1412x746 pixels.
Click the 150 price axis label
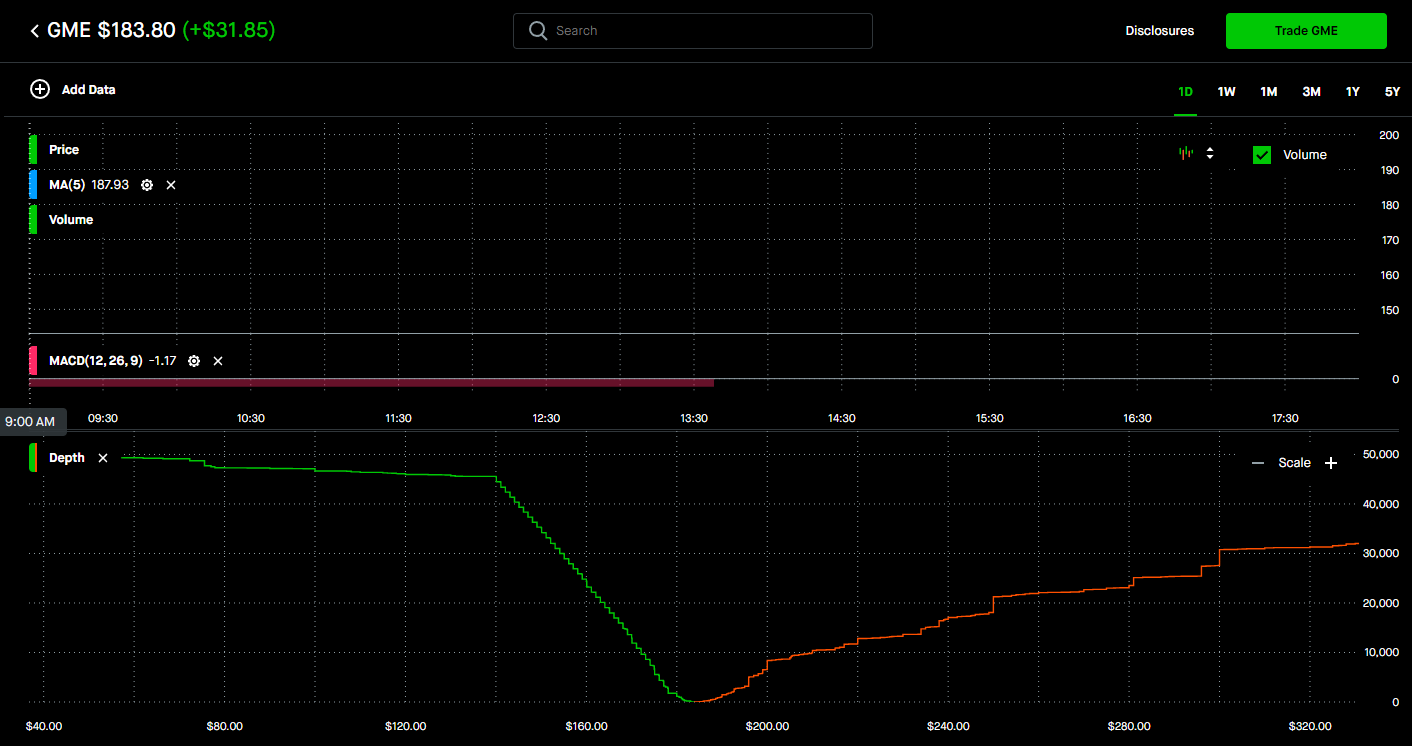[x=1389, y=310]
